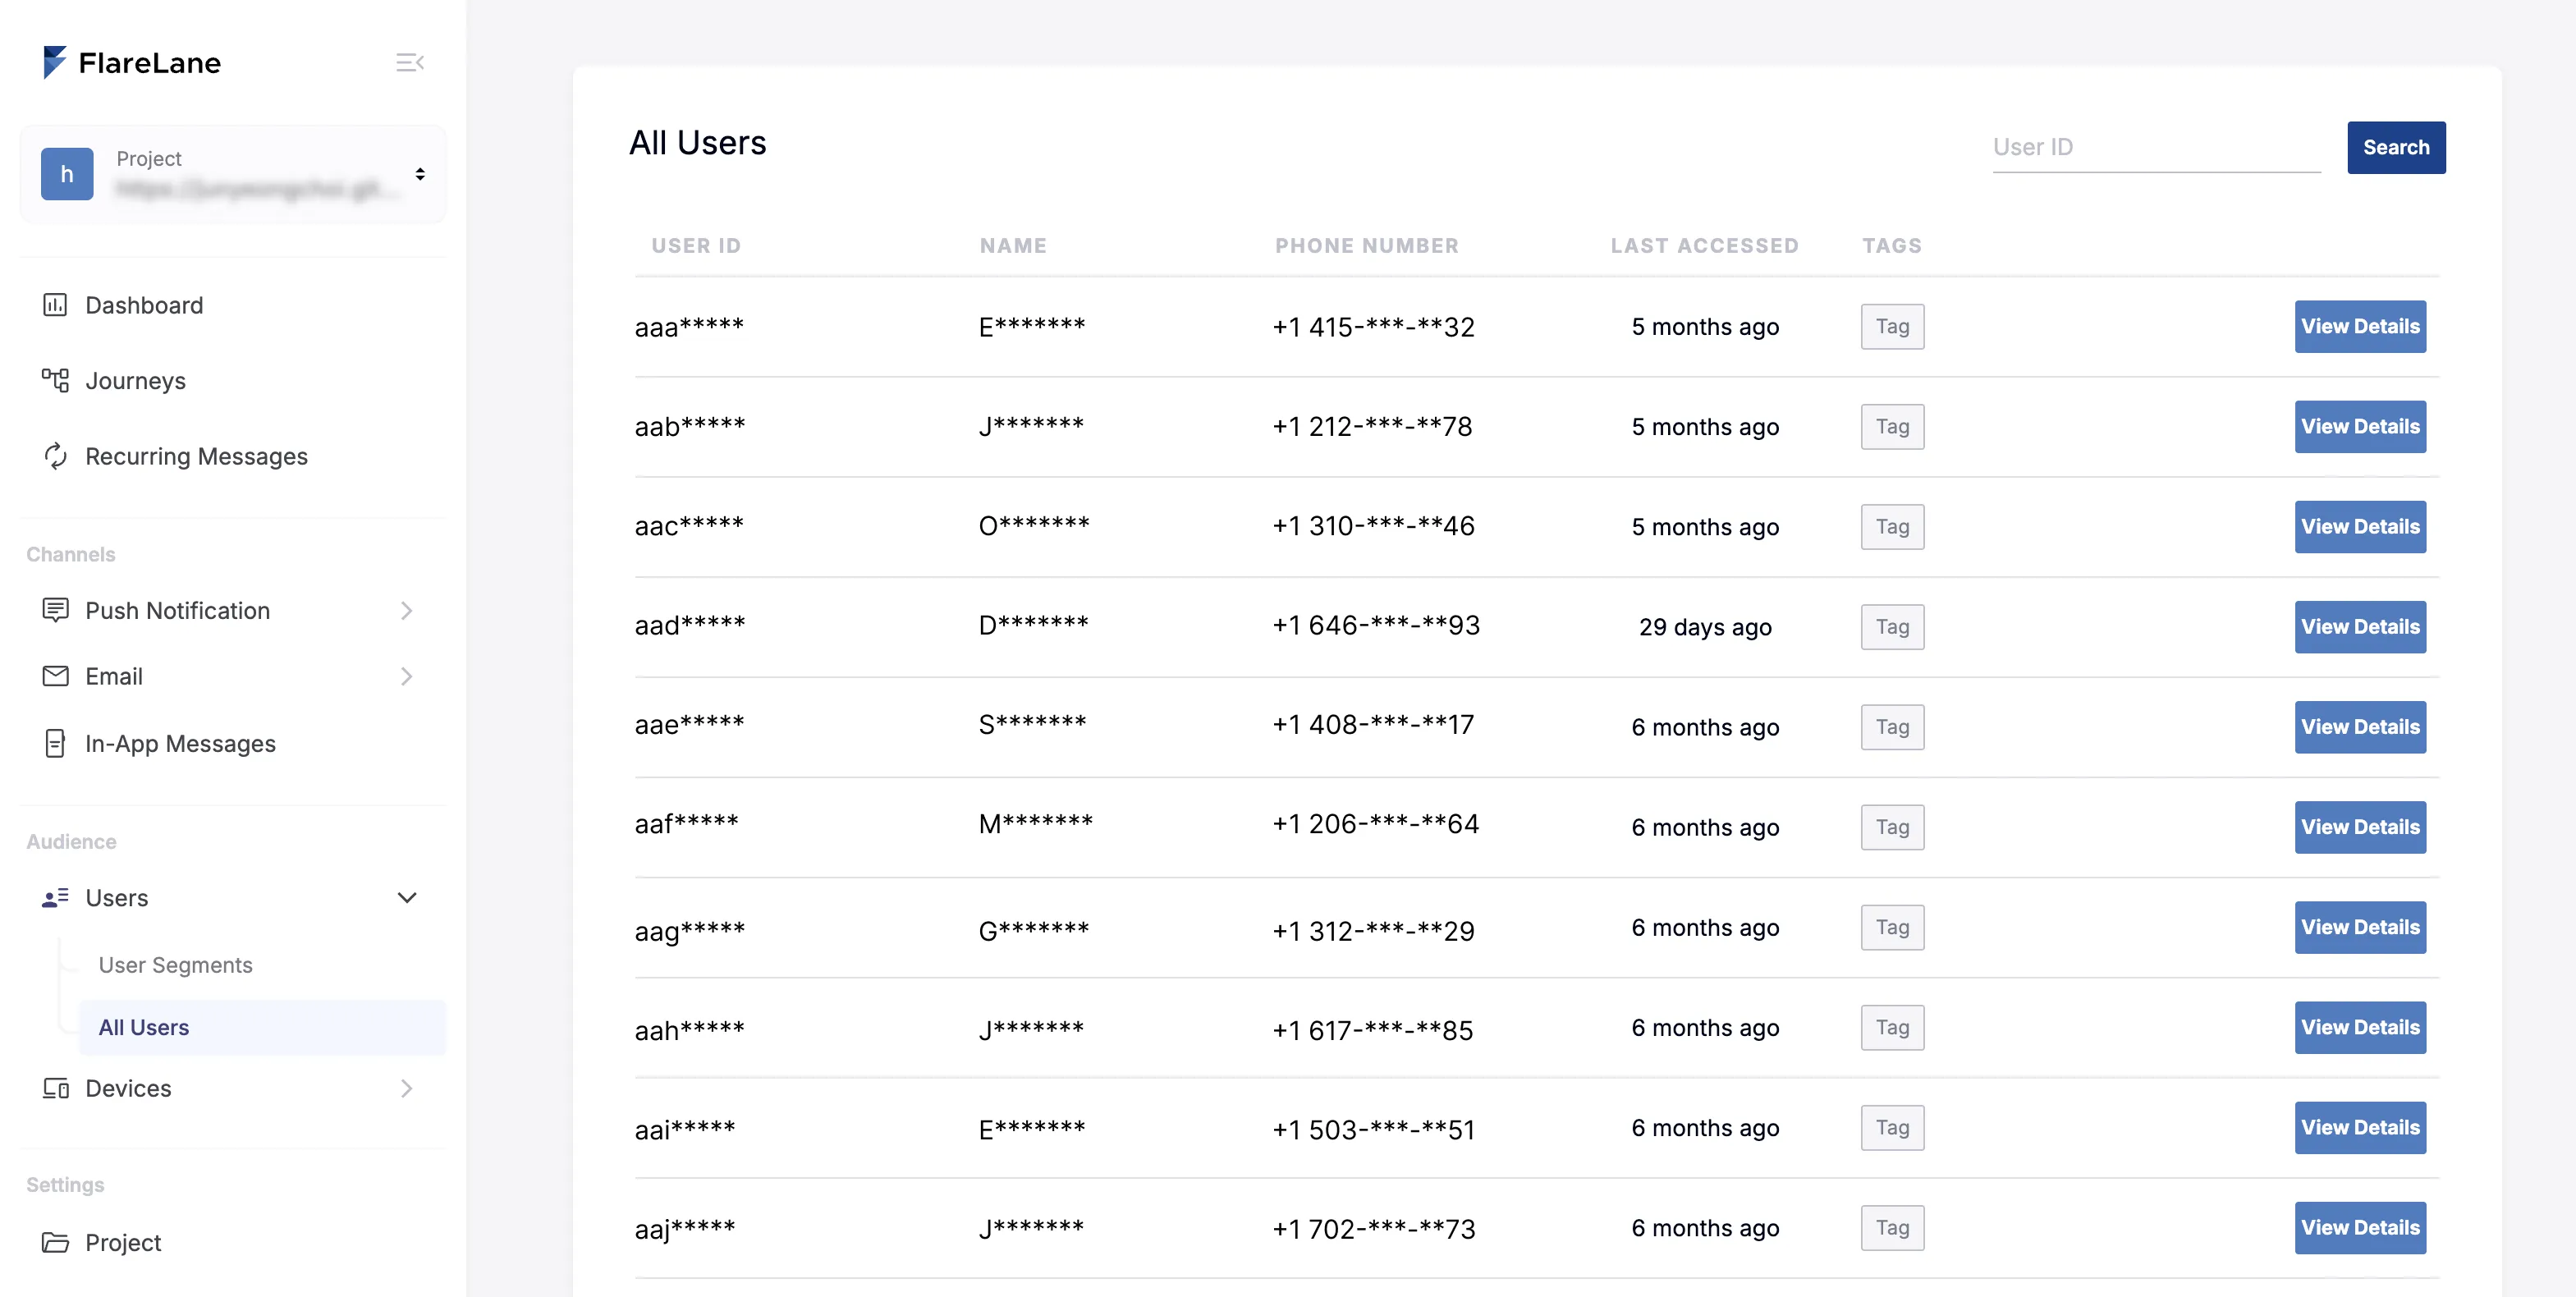
Task: Click user ID aad*****
Action: [x=690, y=625]
